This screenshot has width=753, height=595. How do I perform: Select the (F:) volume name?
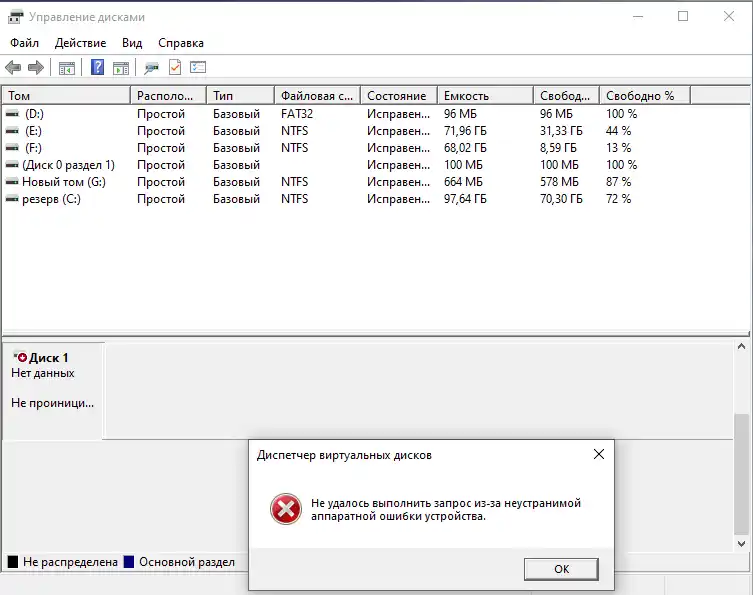[x=33, y=147]
